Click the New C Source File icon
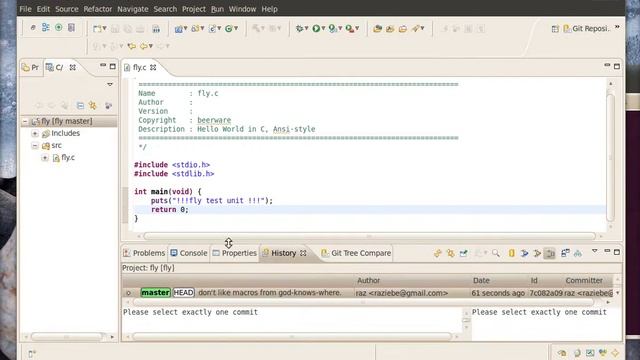Image resolution: width=640 pixels, height=360 pixels. (x=212, y=29)
